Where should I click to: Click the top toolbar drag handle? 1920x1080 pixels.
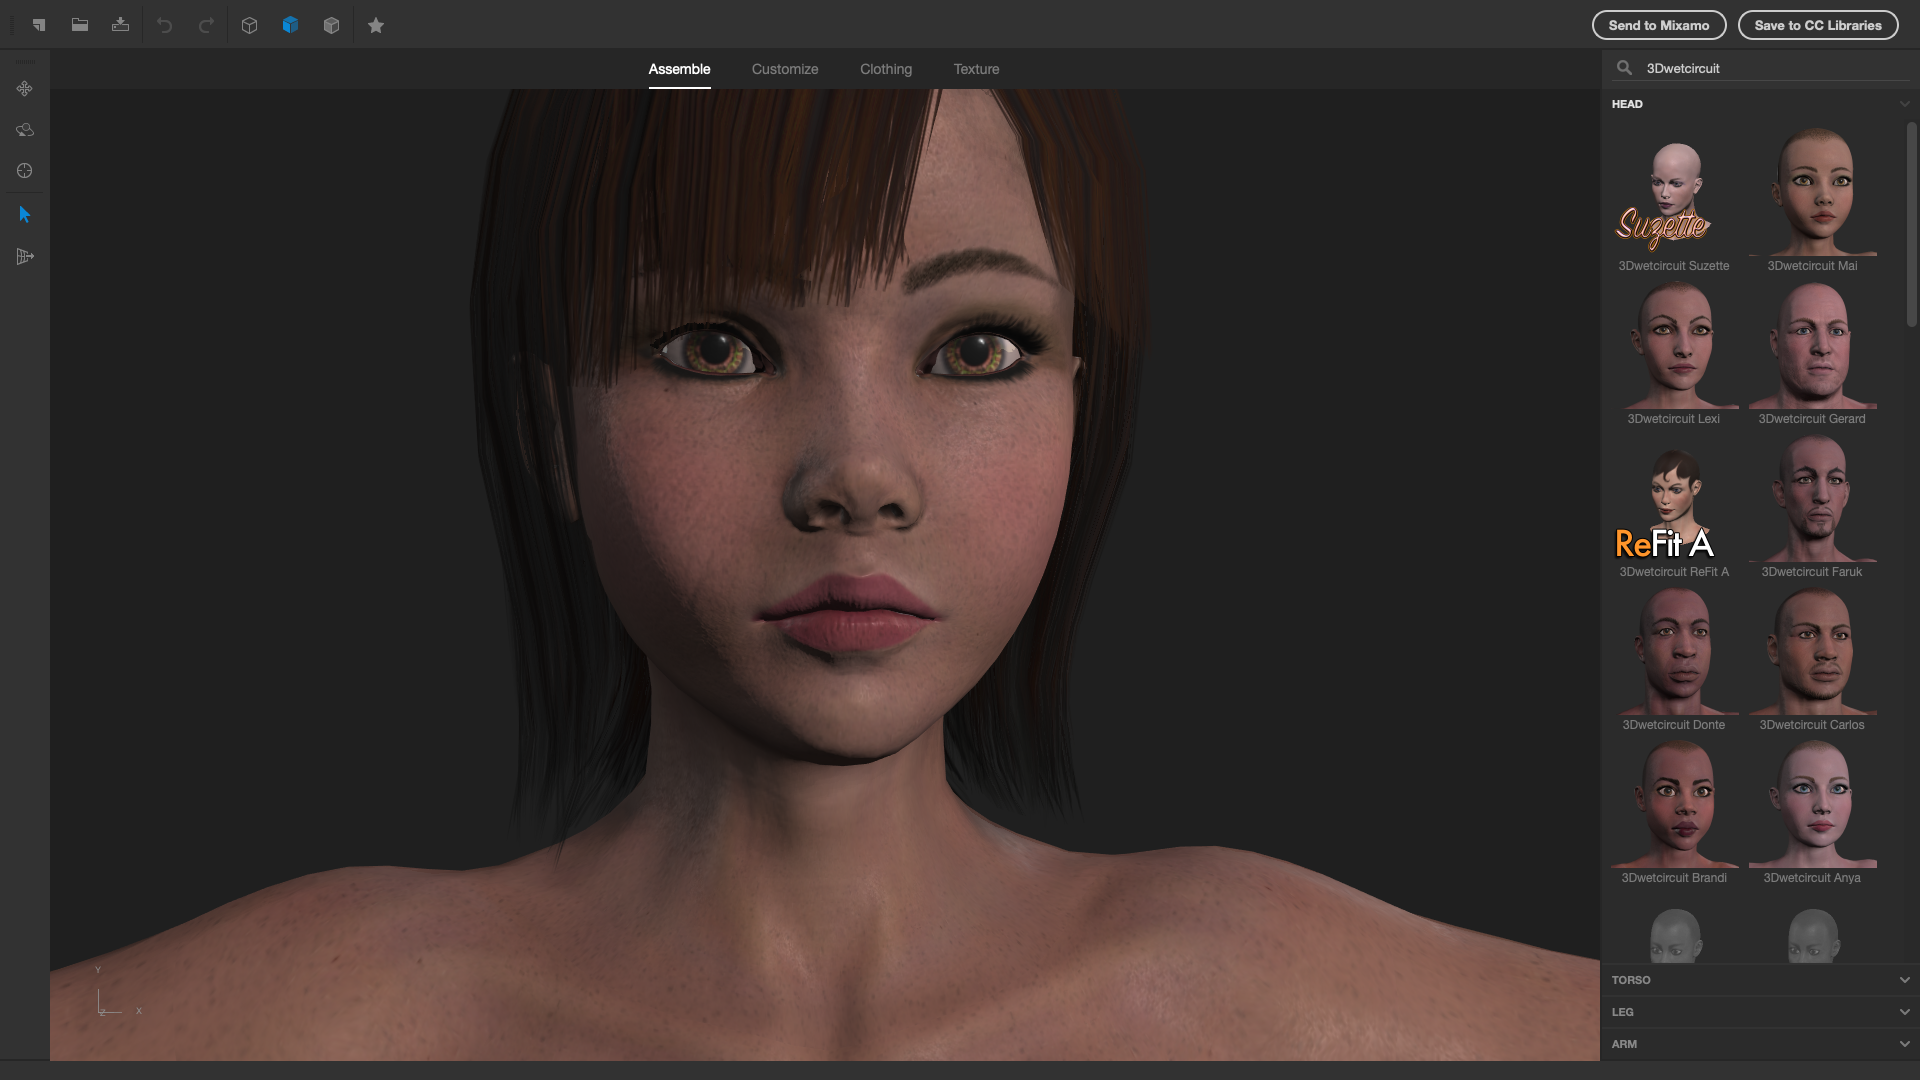pos(12,25)
